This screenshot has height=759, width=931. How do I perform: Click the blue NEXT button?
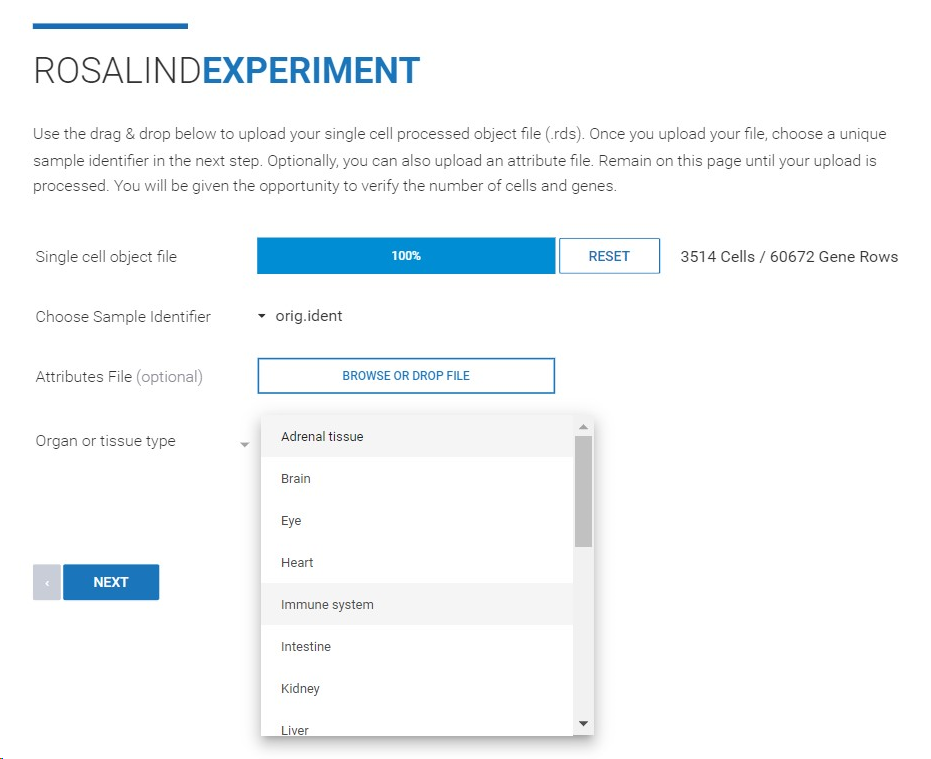point(111,582)
